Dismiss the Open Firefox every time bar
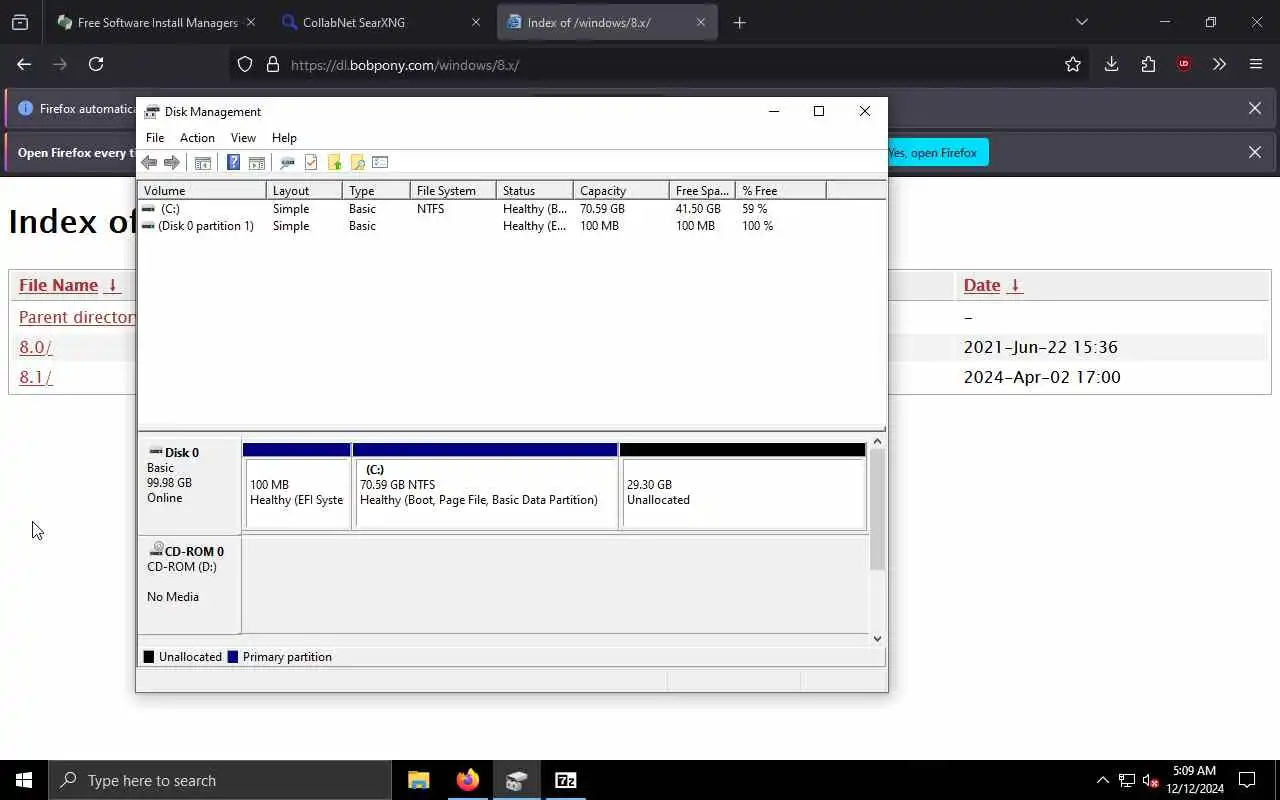1280x800 pixels. point(1255,152)
